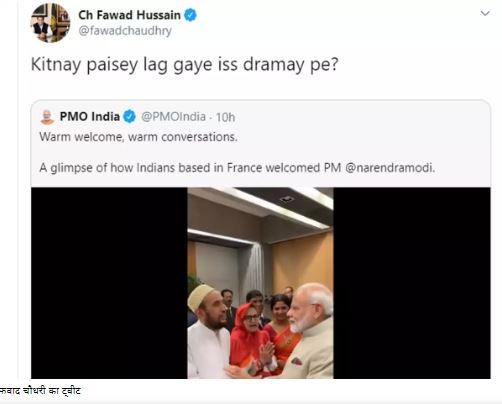
Task: Click the @PMOIndia handle in quoted tweet
Action: 173,117
